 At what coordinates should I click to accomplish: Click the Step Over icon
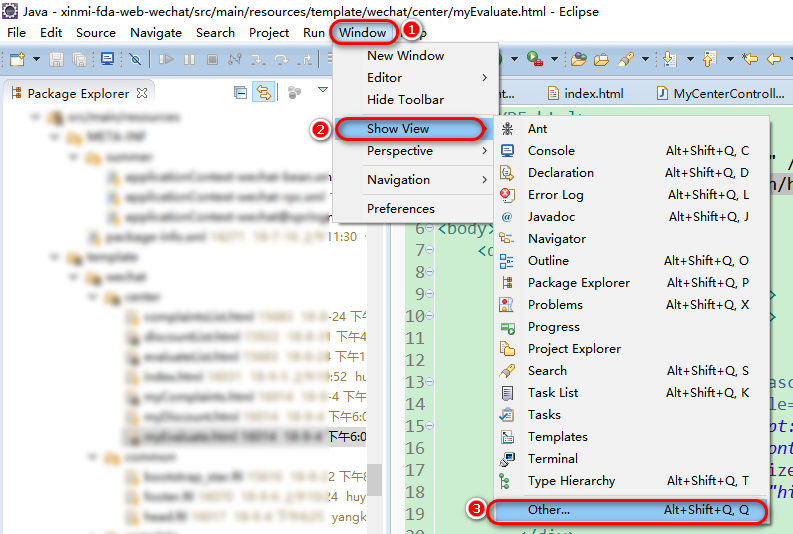(x=281, y=60)
